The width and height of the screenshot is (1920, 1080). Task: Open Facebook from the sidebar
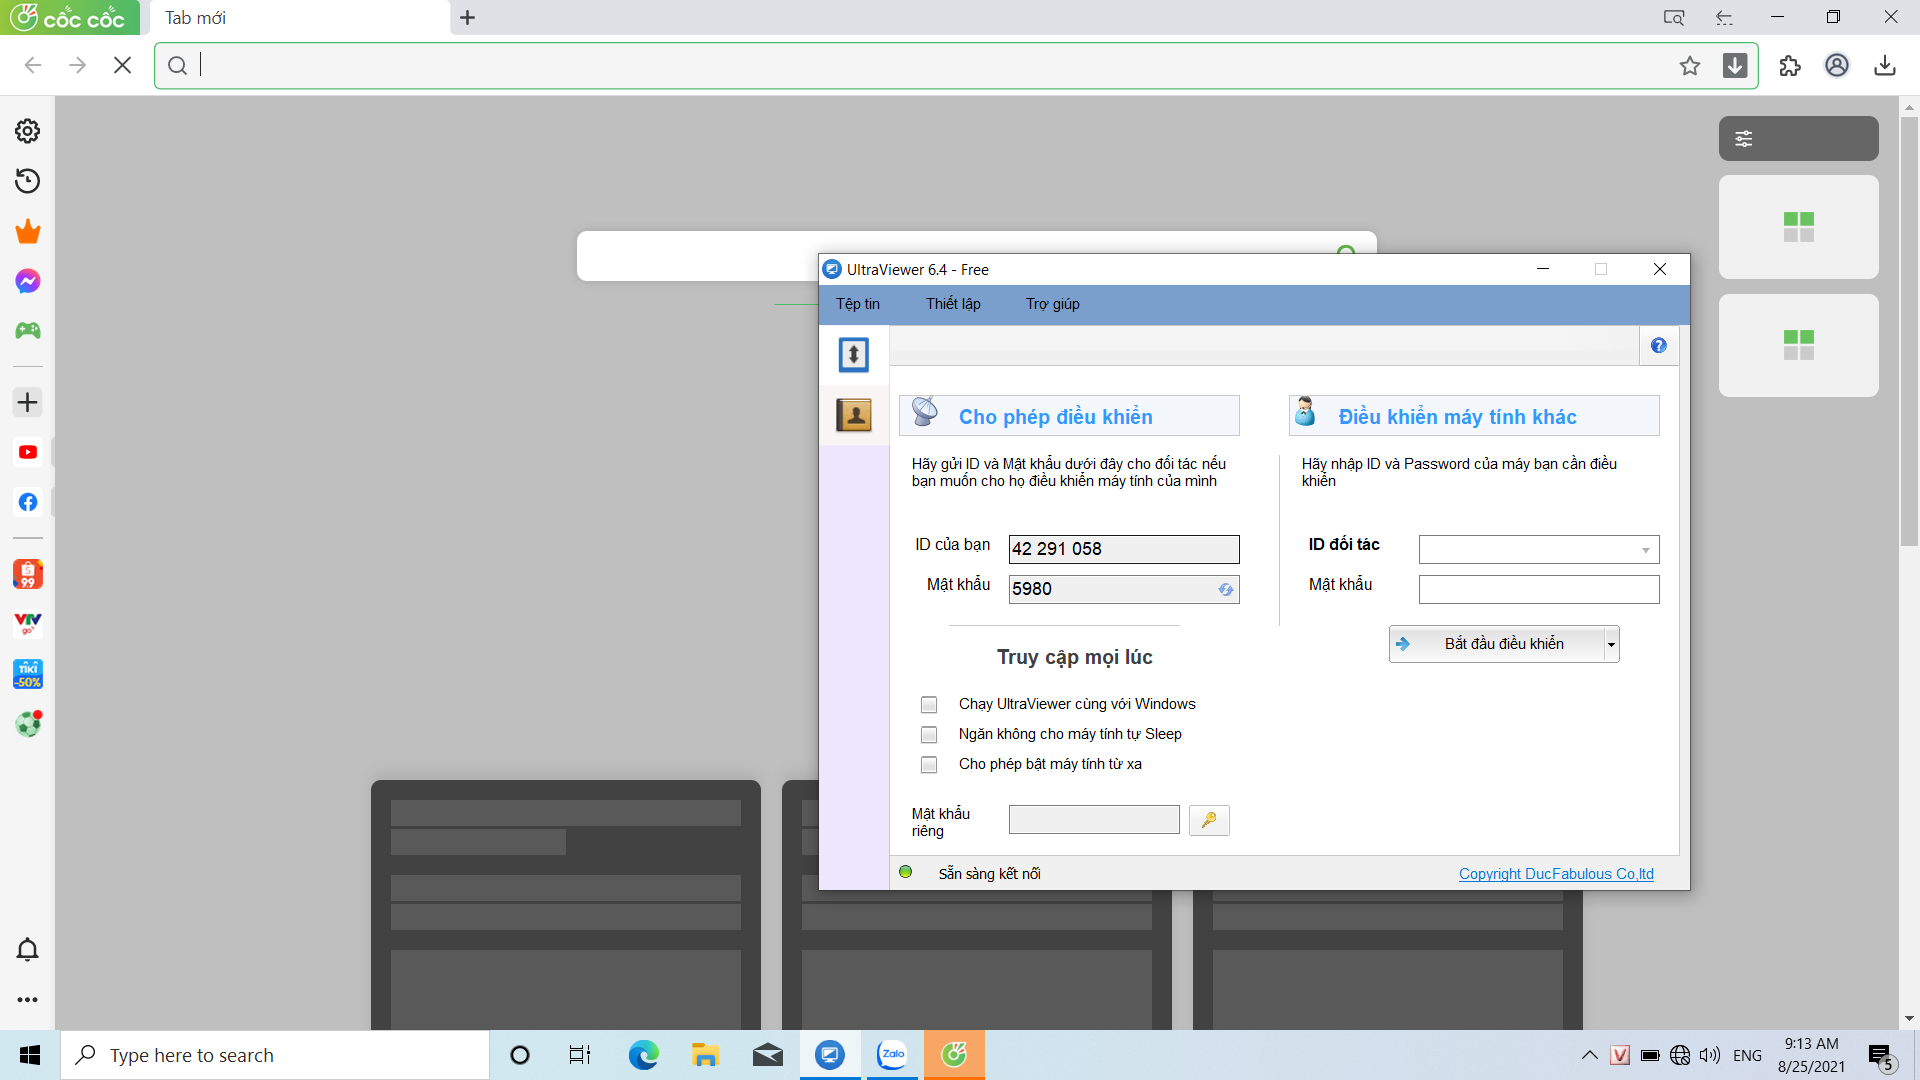click(x=28, y=502)
